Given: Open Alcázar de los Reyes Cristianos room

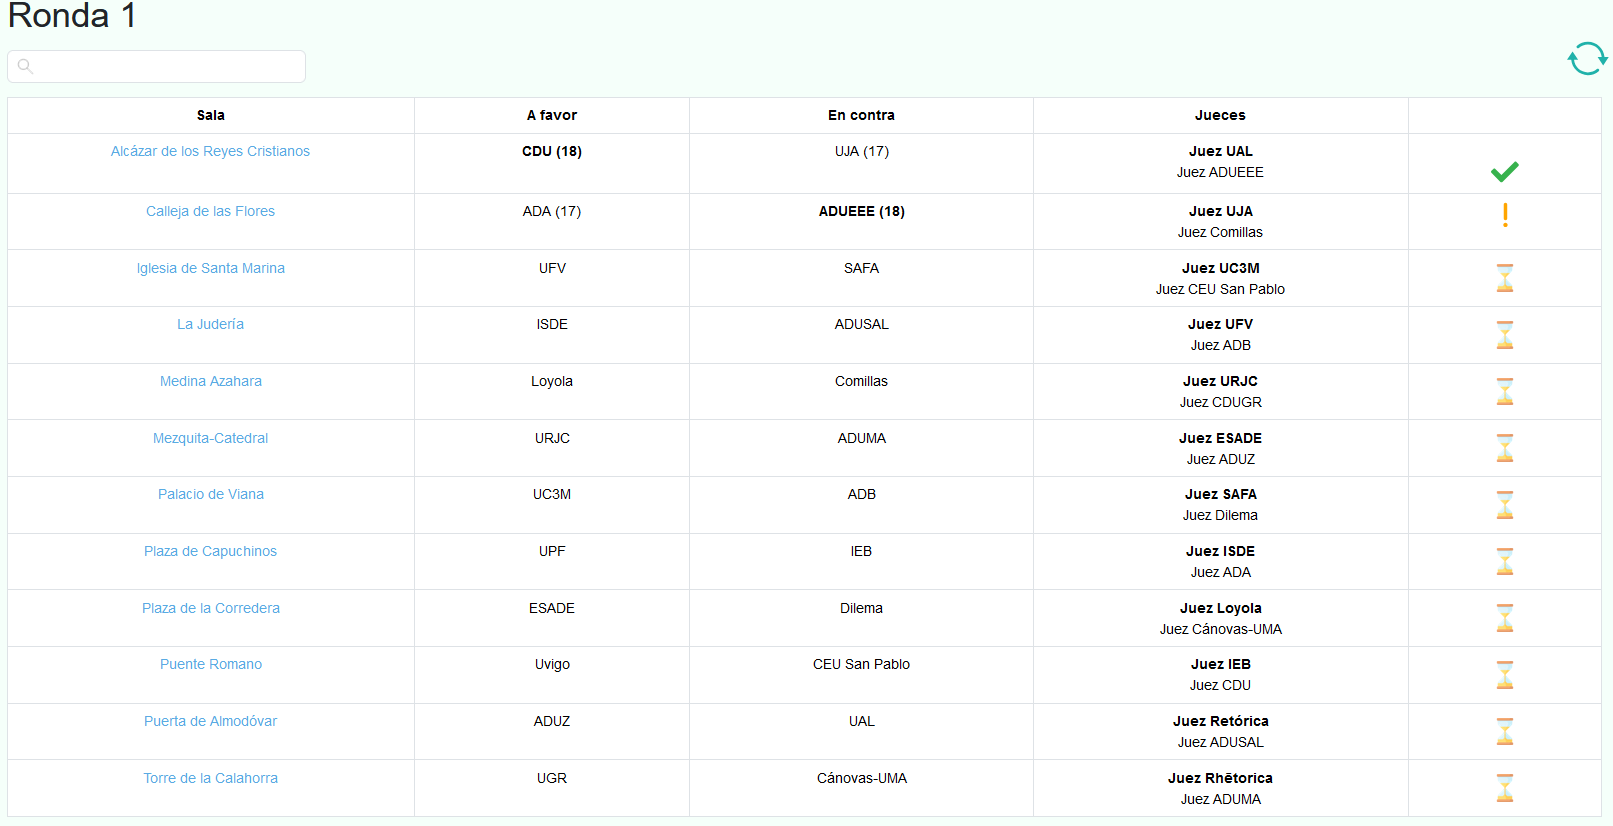Looking at the screenshot, I should click(x=210, y=151).
